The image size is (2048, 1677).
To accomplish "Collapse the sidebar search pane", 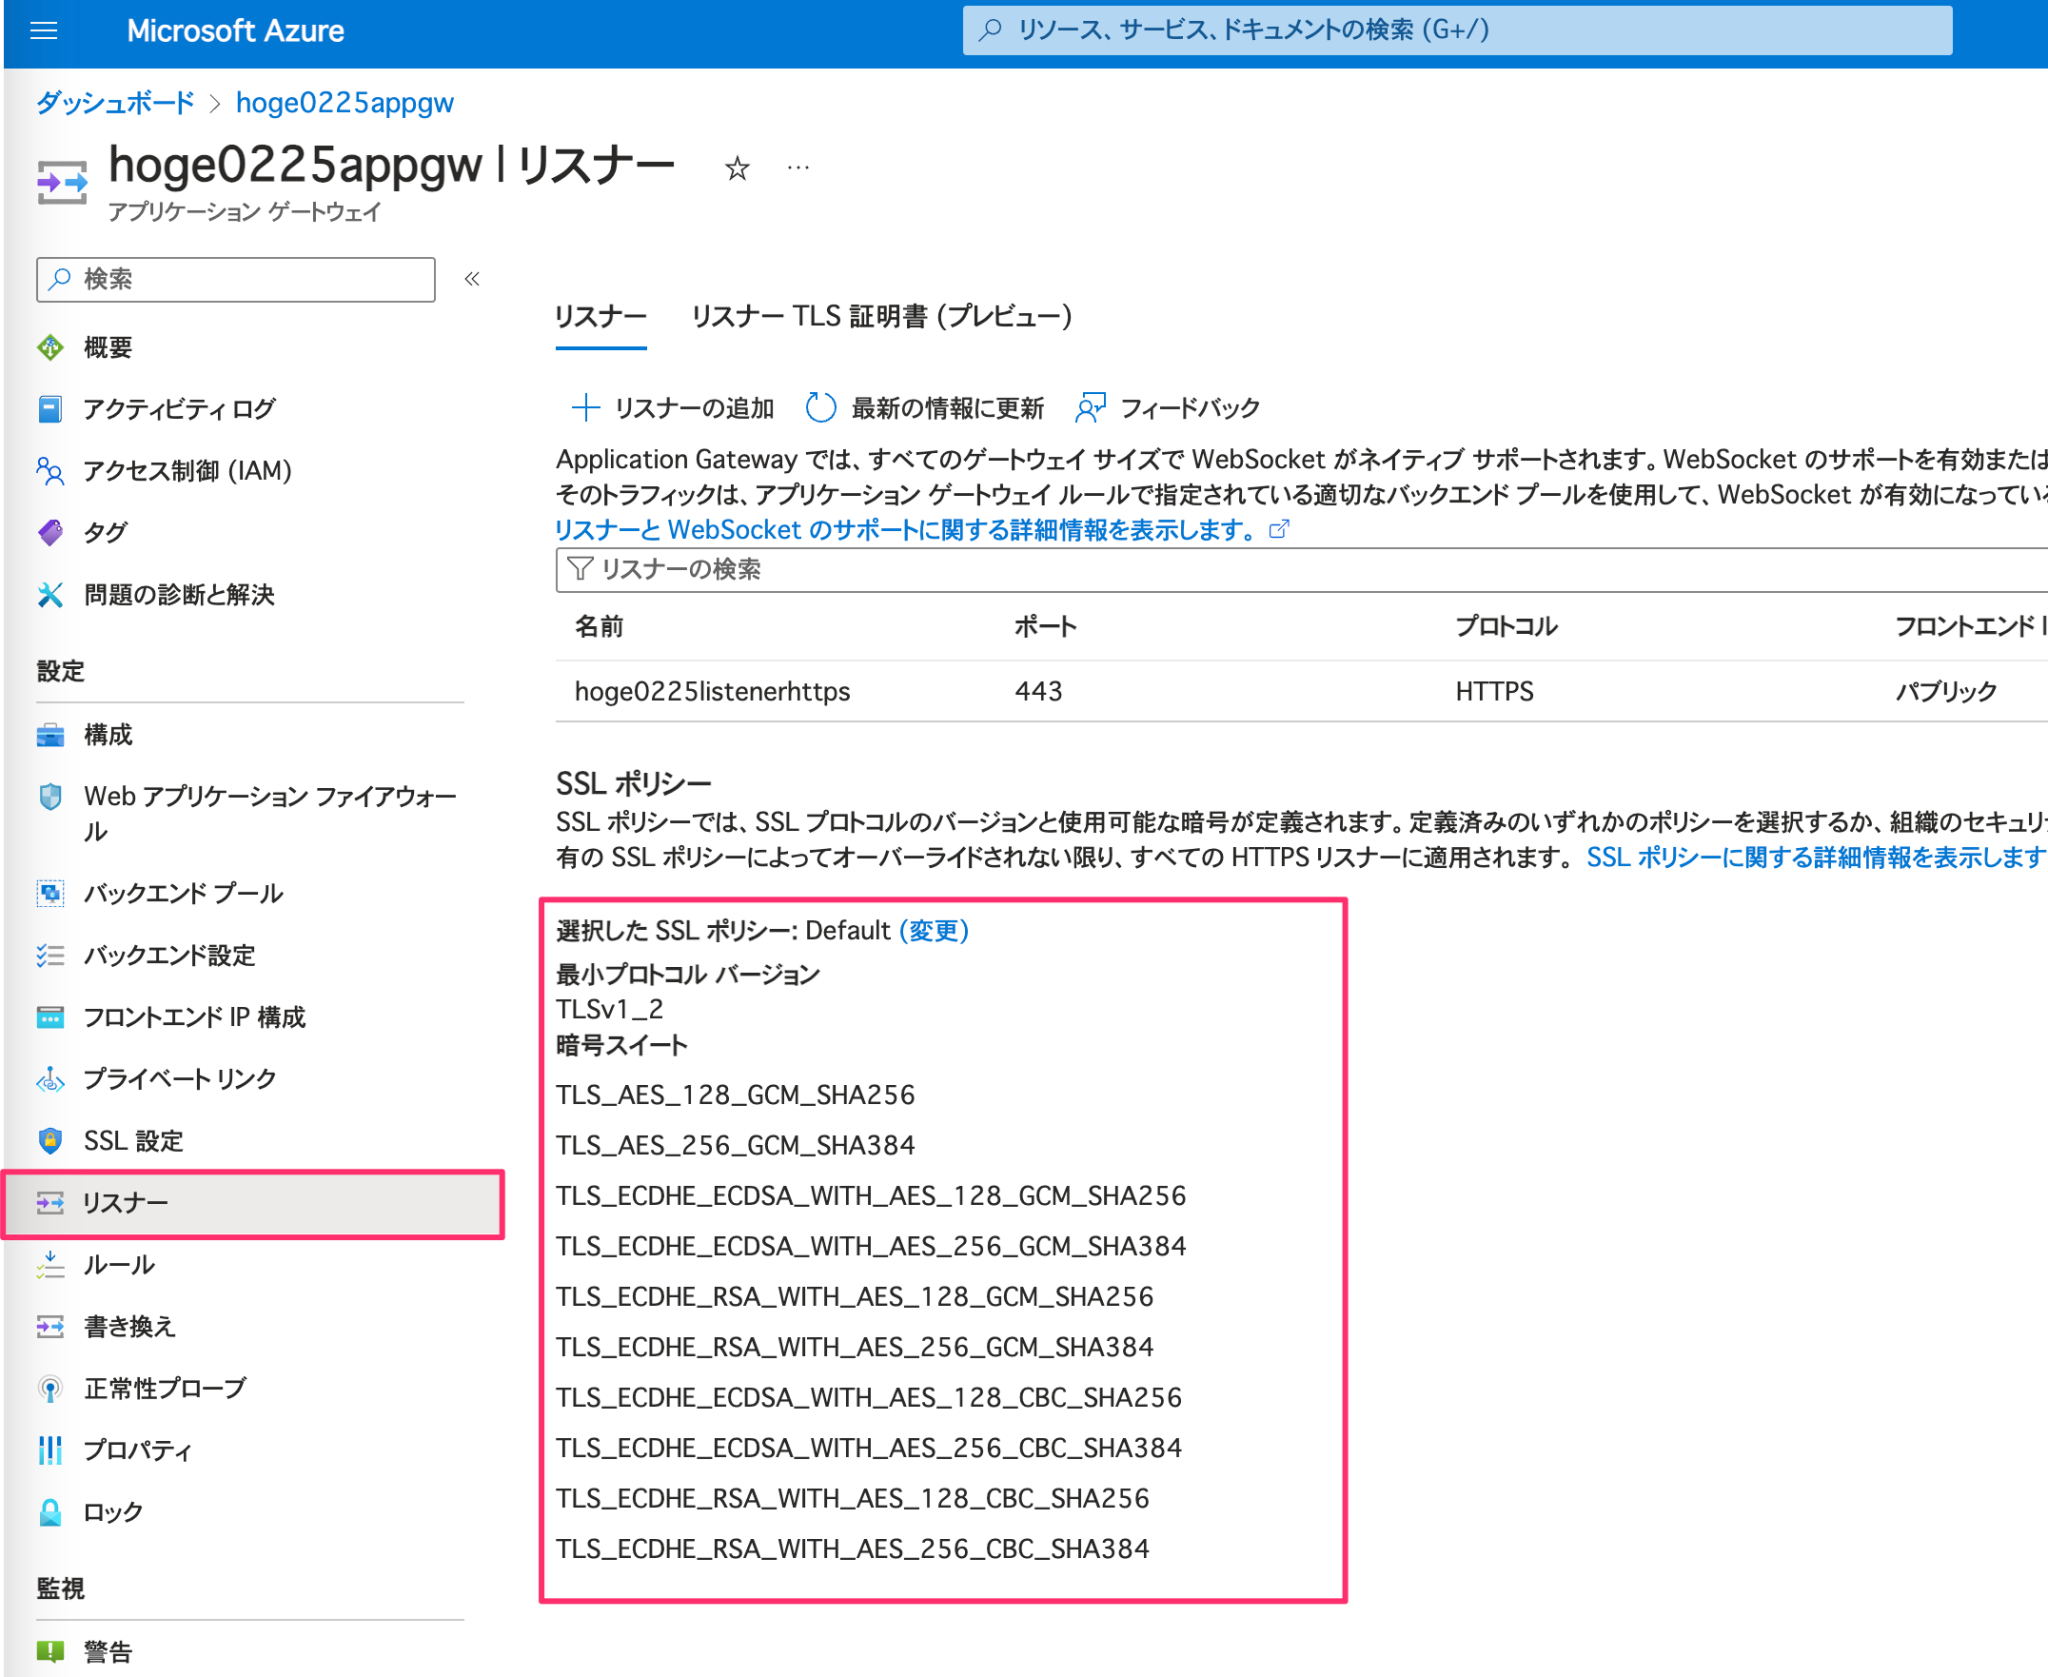I will pos(472,279).
